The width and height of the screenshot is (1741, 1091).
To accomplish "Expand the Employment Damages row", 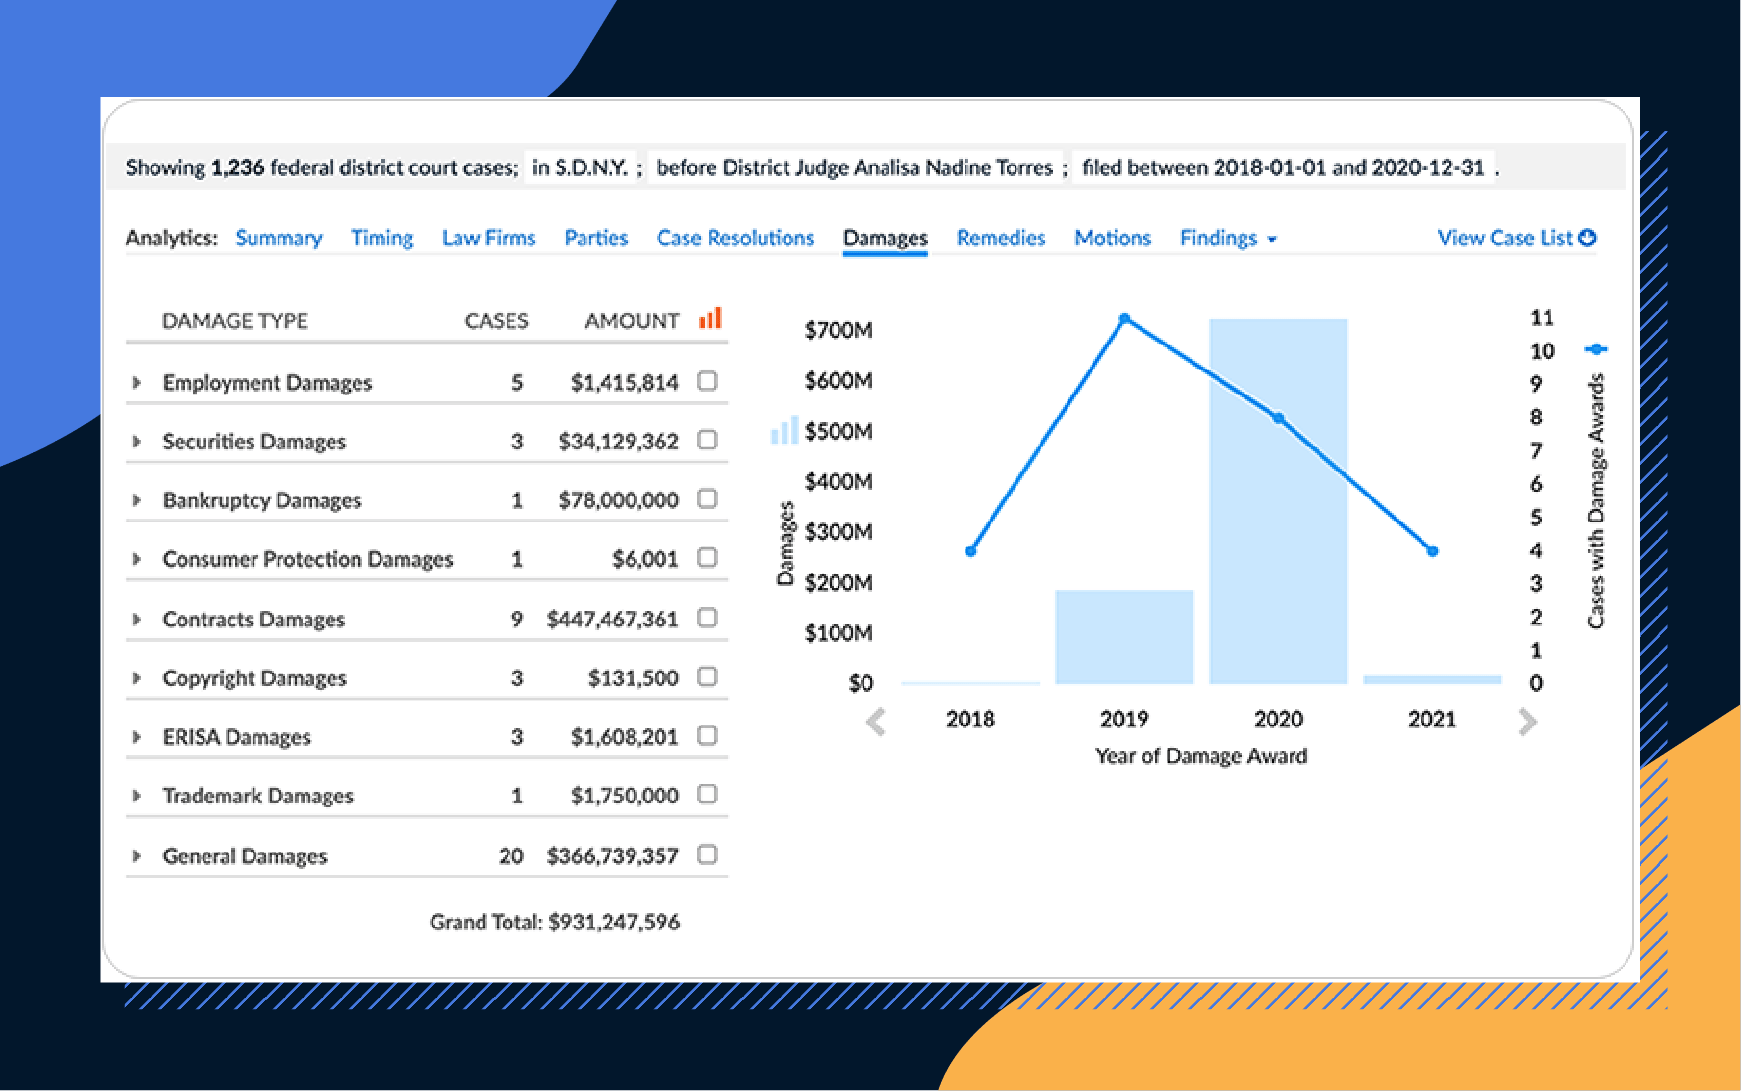I will (x=137, y=382).
